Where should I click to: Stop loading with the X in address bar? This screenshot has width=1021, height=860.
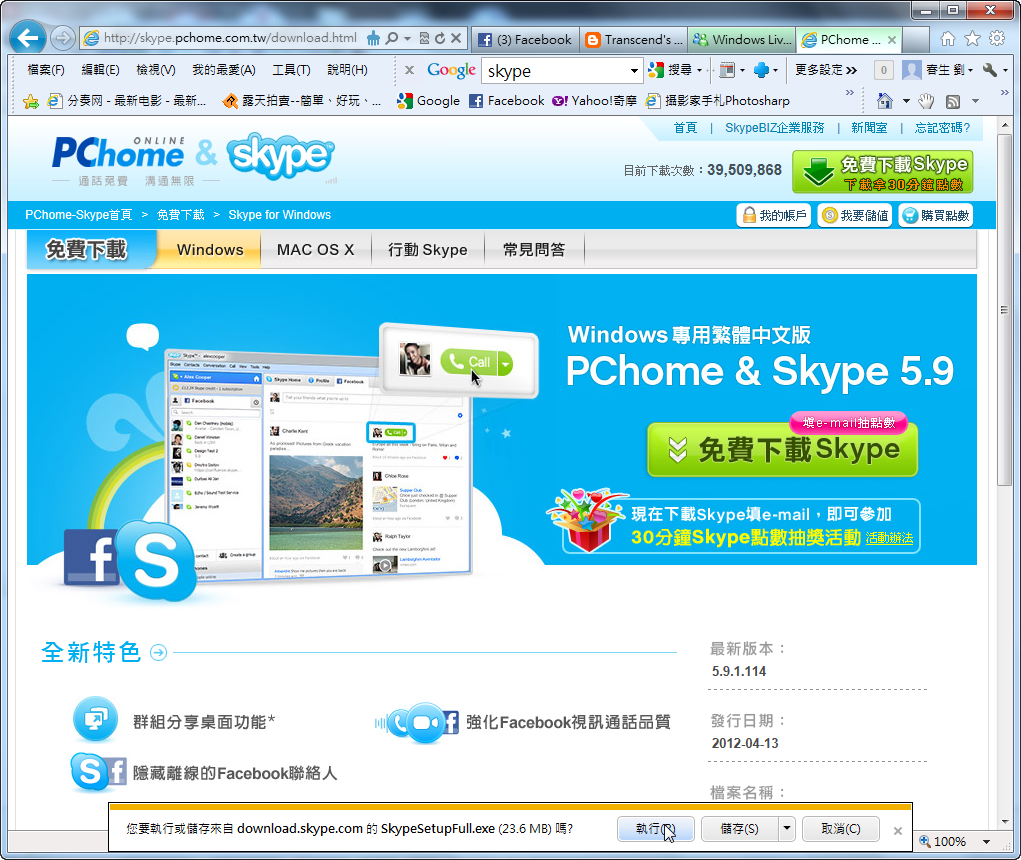pyautogui.click(x=456, y=38)
